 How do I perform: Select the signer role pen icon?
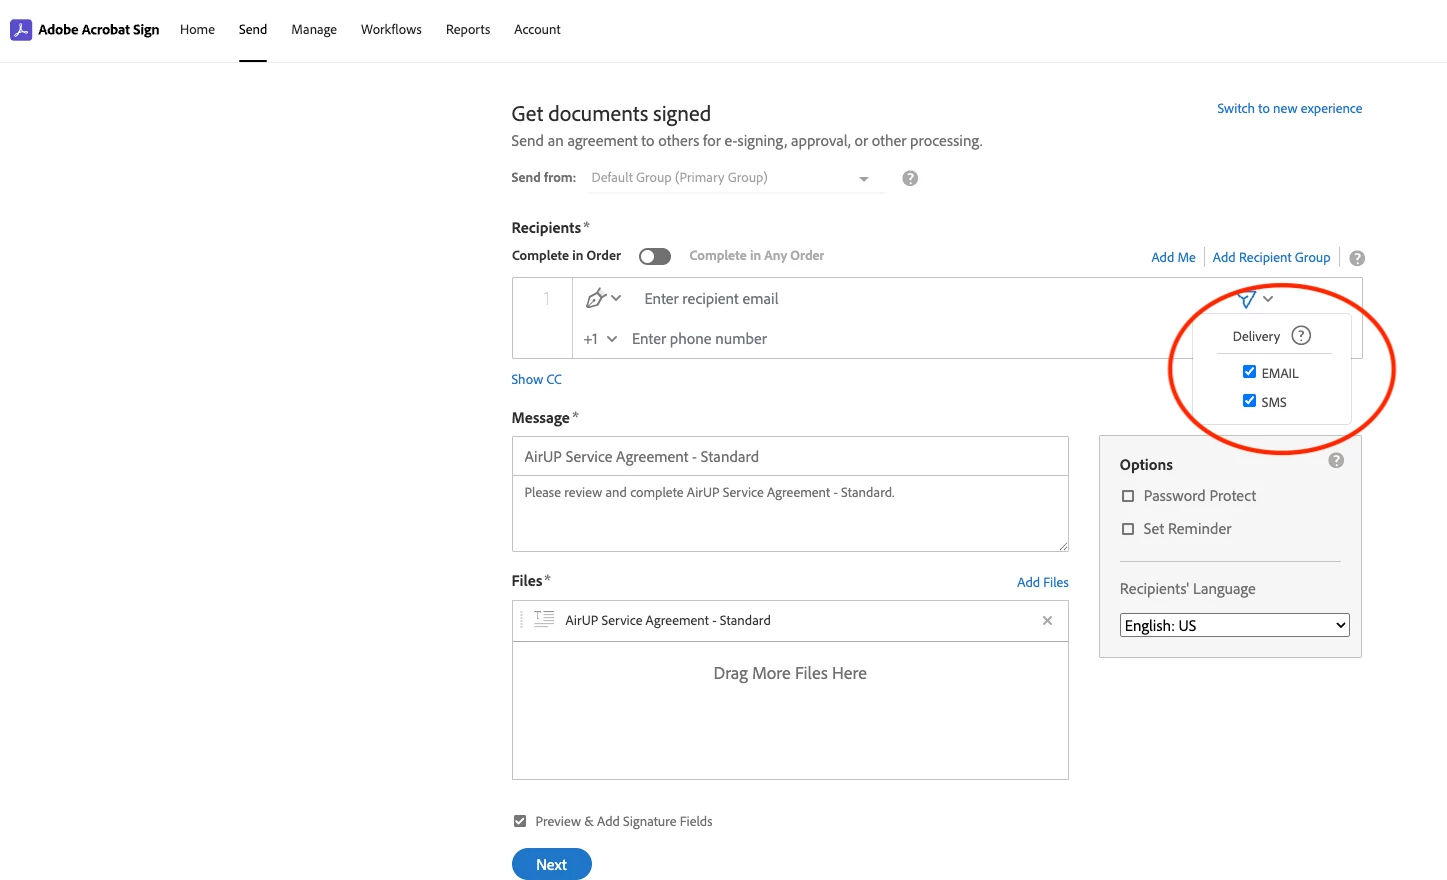(x=596, y=298)
